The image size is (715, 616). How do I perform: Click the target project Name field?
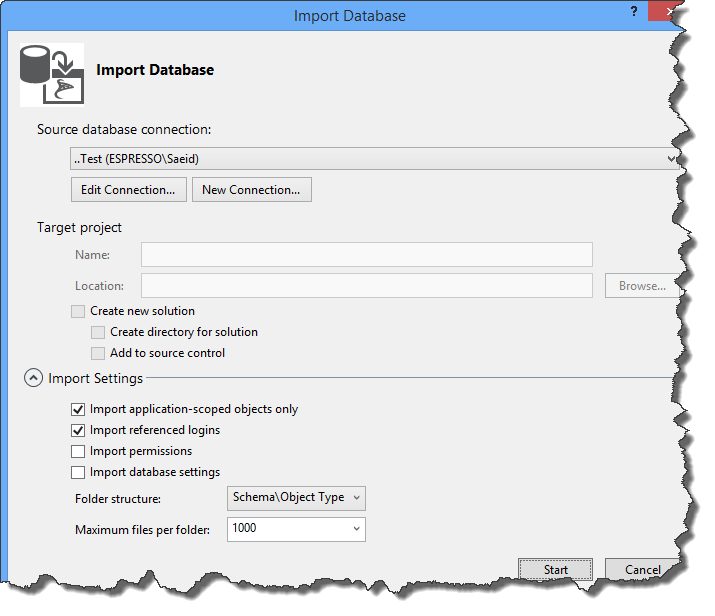coord(367,254)
